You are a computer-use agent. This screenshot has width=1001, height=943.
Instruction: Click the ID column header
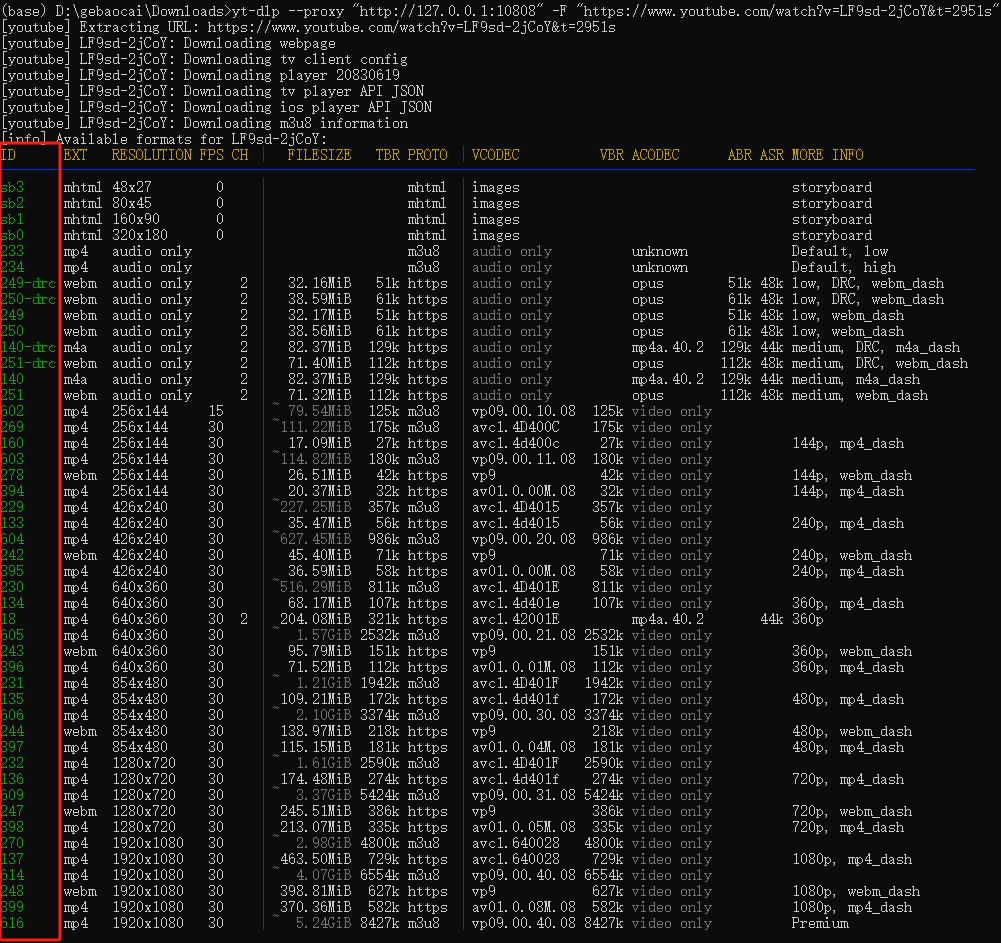click(9, 155)
